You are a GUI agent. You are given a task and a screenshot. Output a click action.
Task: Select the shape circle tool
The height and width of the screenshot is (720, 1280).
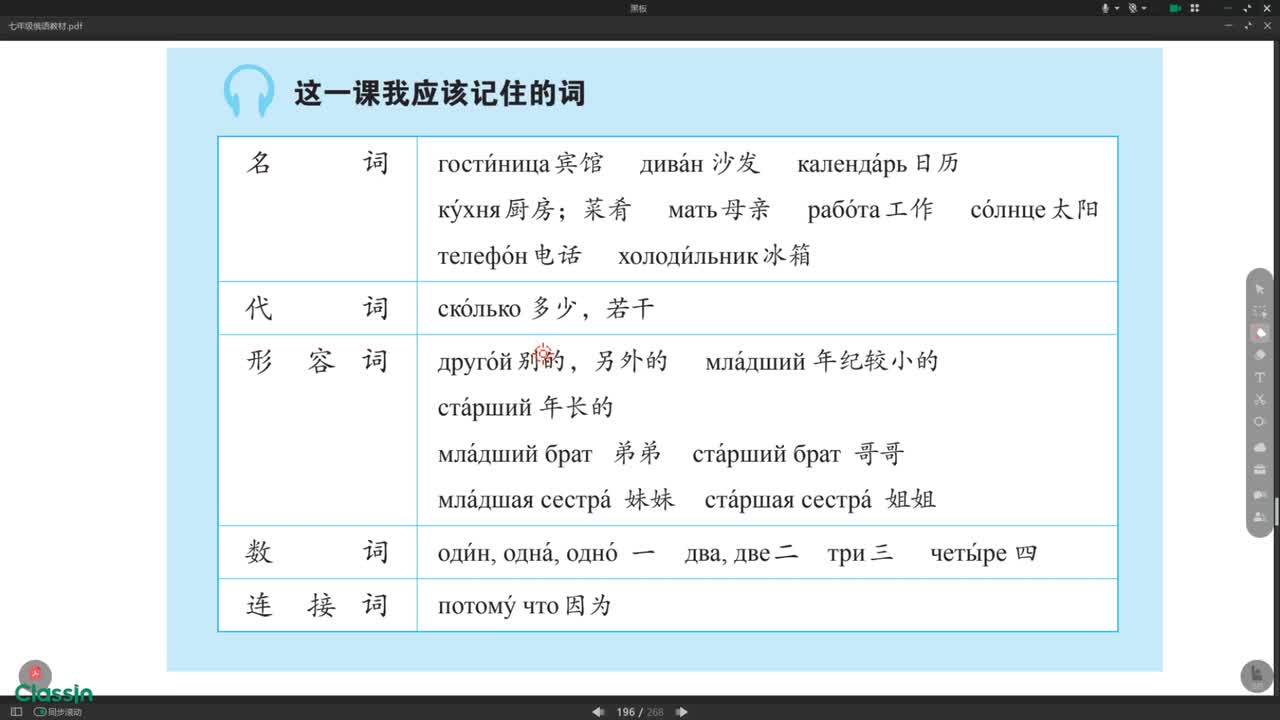point(1260,421)
